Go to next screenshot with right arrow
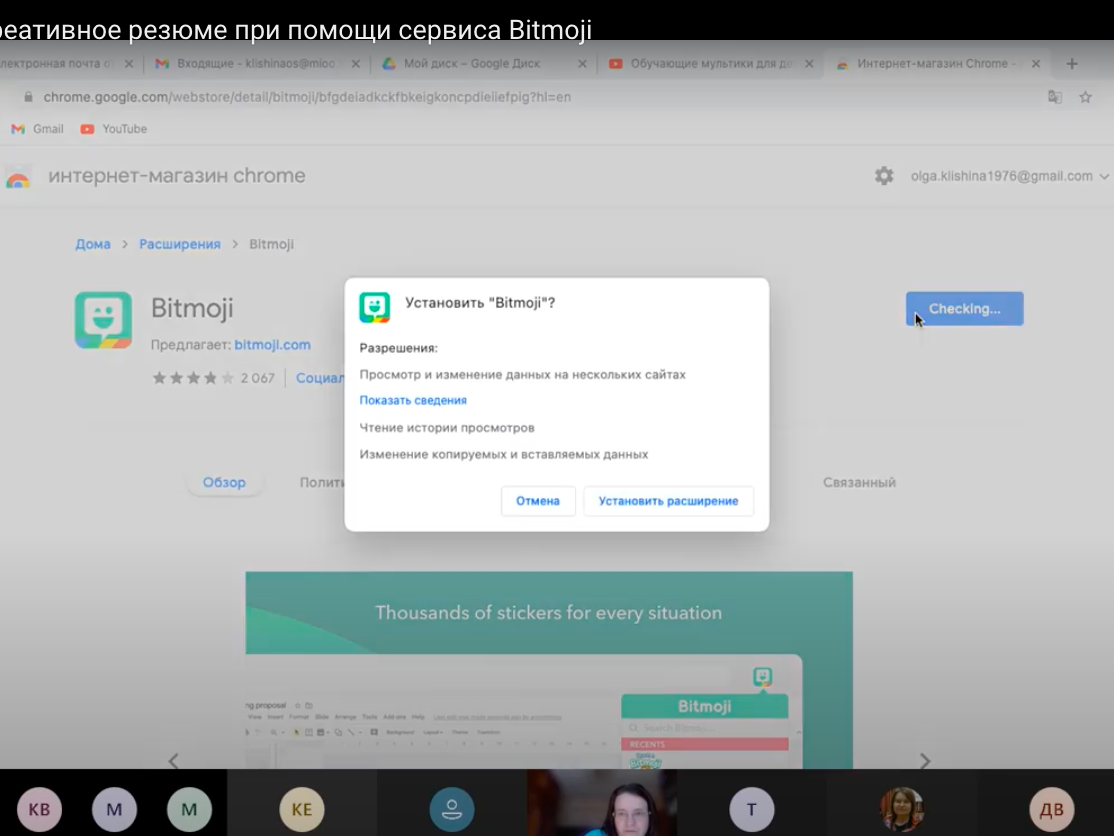The width and height of the screenshot is (1114, 836). 924,761
